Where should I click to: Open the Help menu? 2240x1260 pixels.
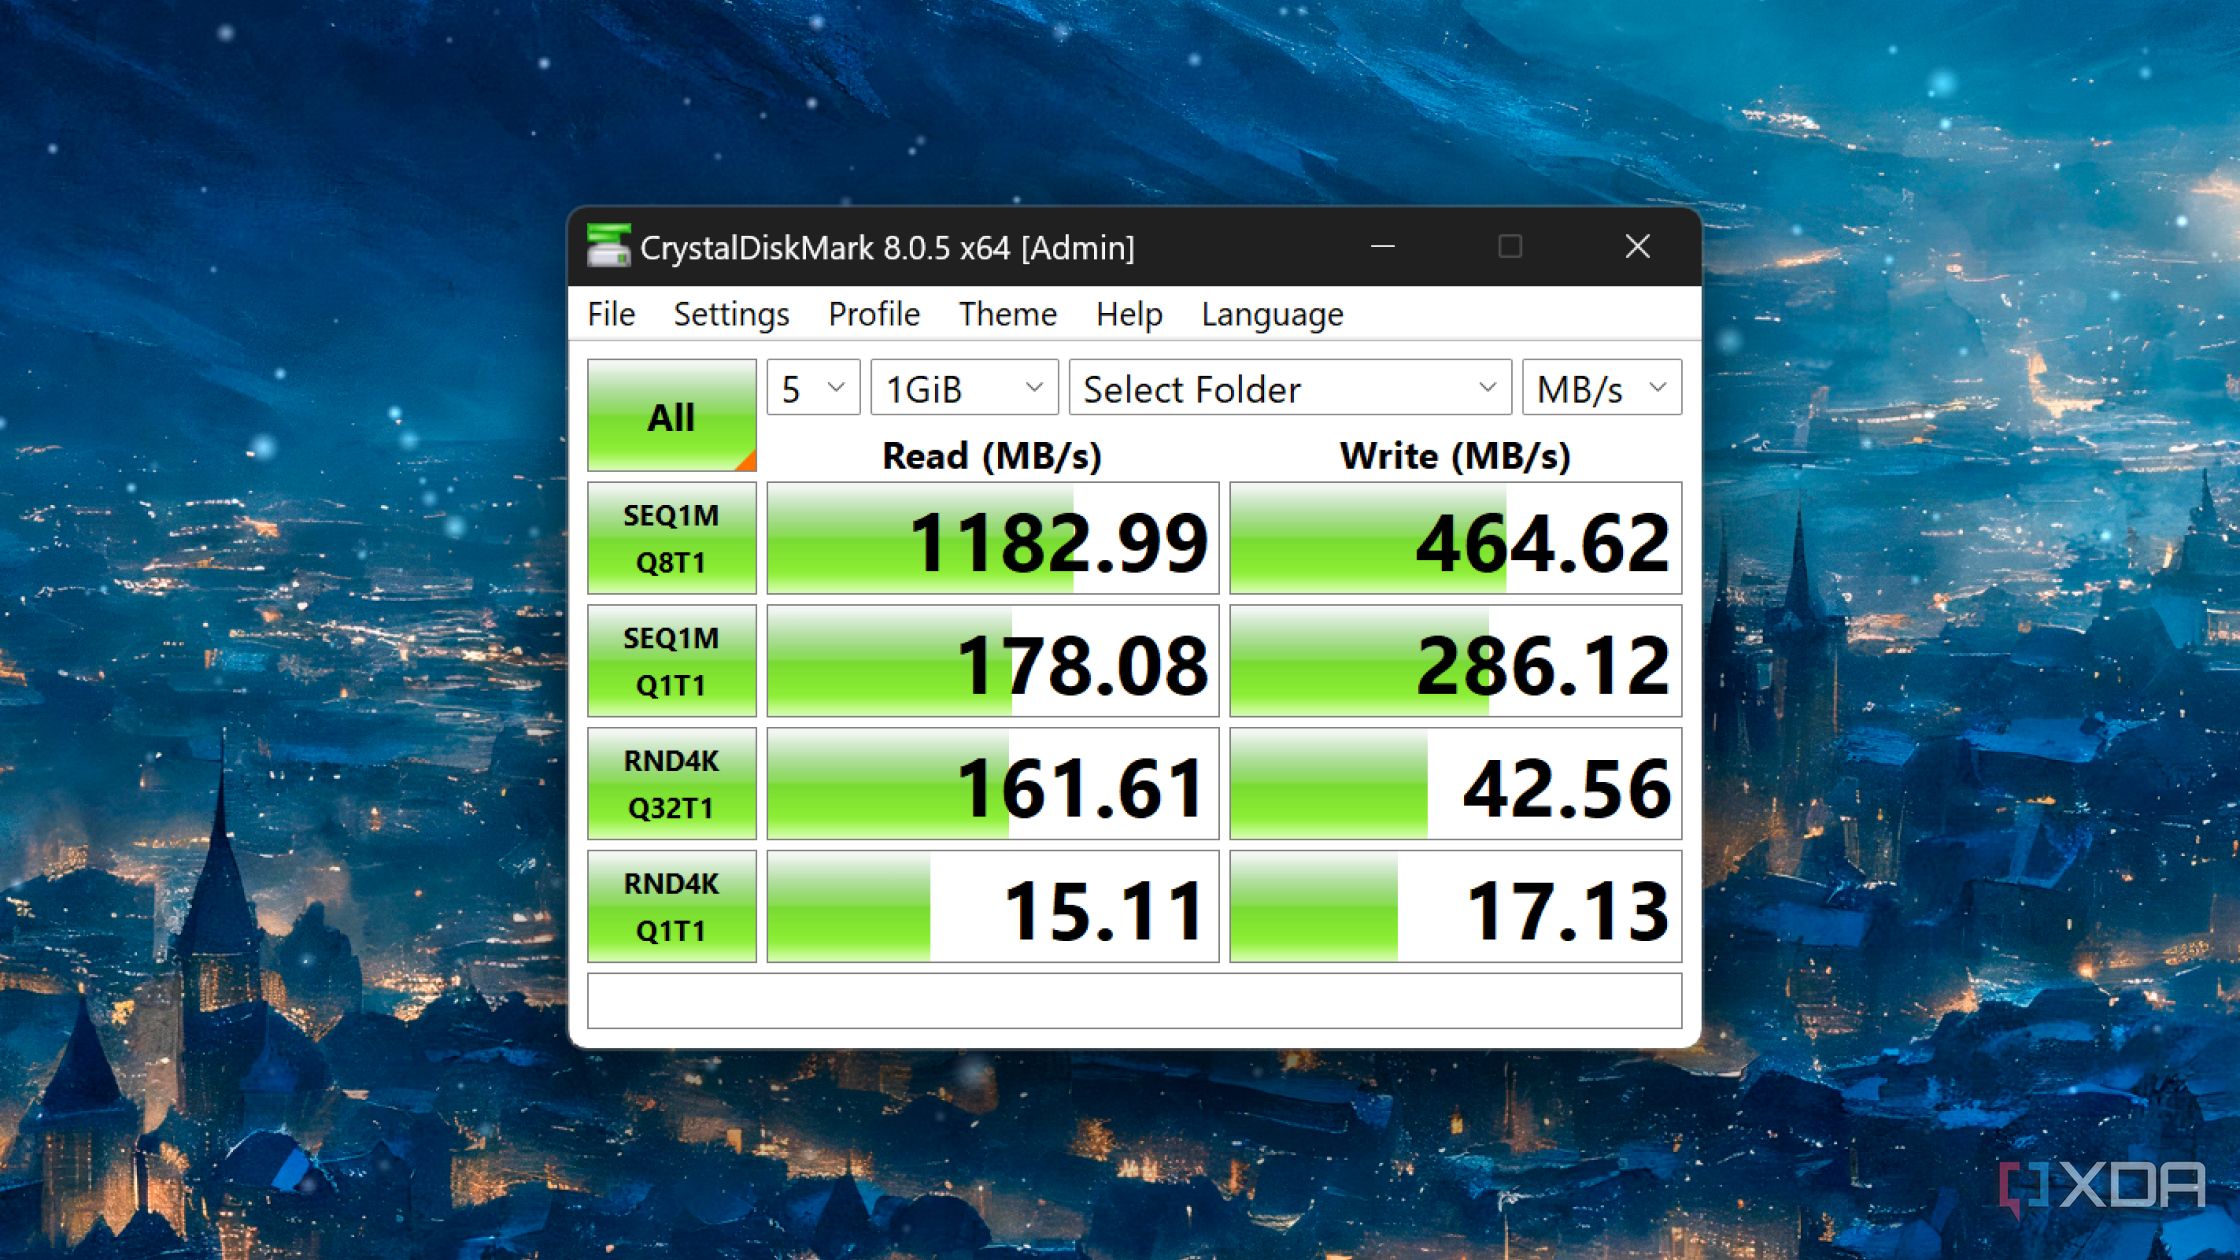tap(1129, 314)
